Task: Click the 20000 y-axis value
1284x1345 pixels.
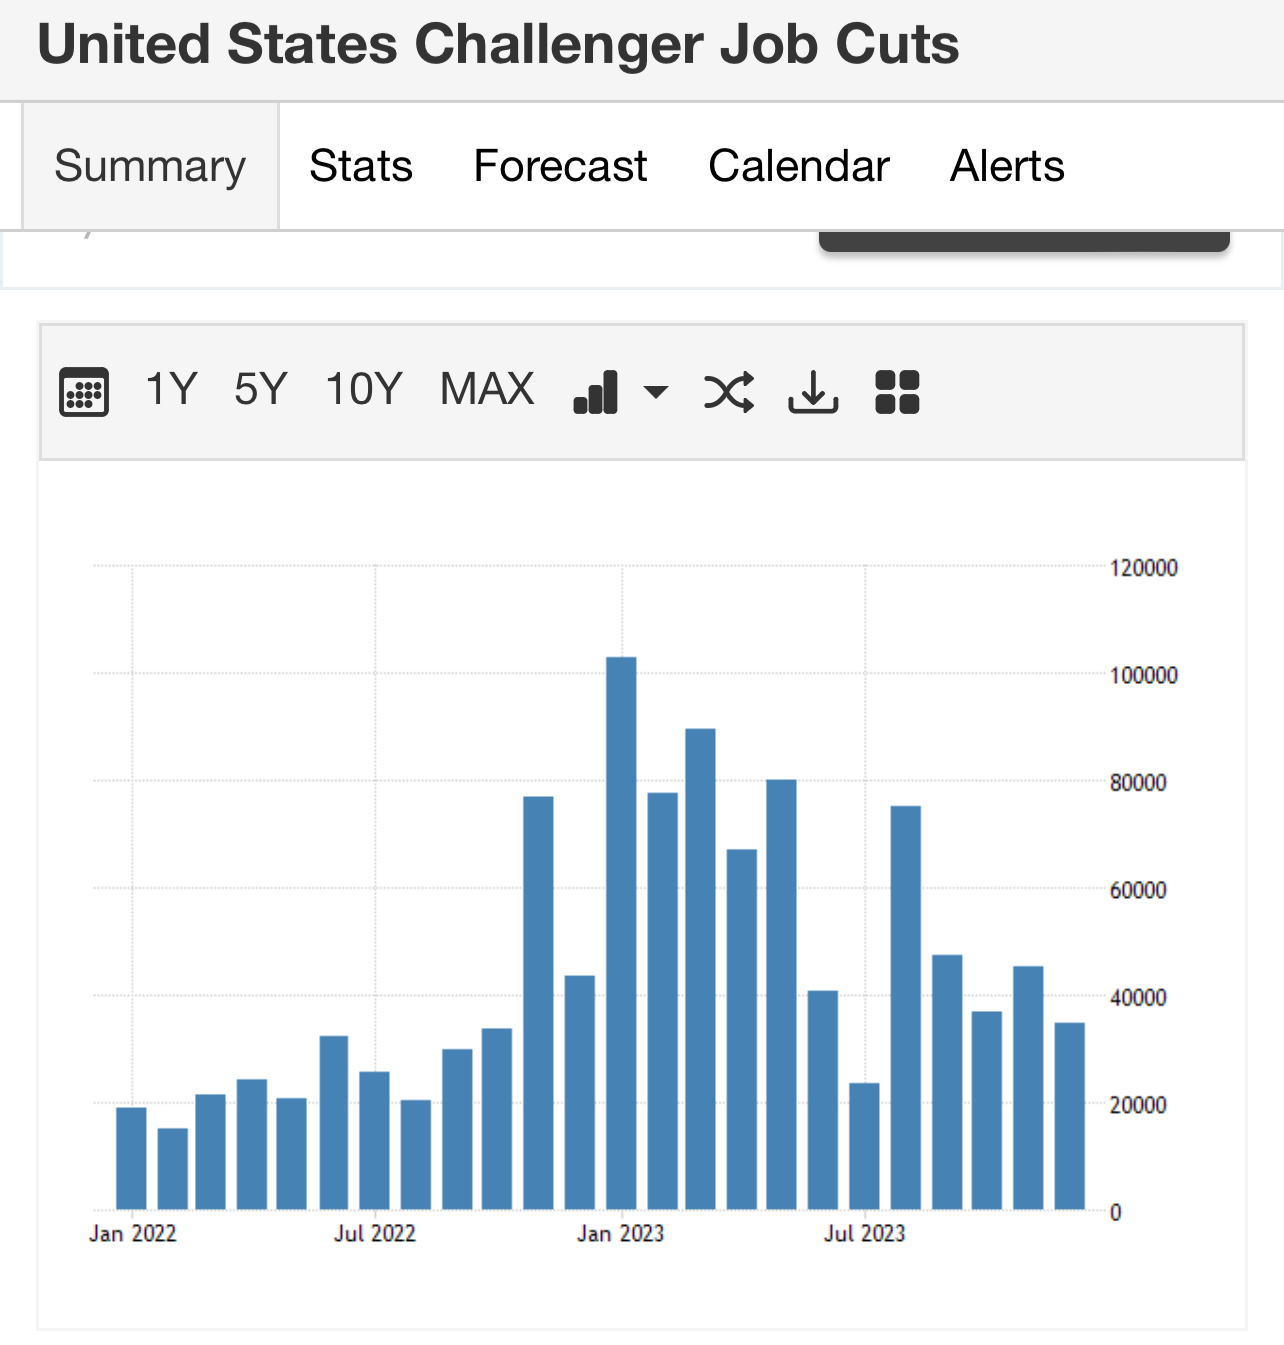Action: (x=1138, y=1106)
